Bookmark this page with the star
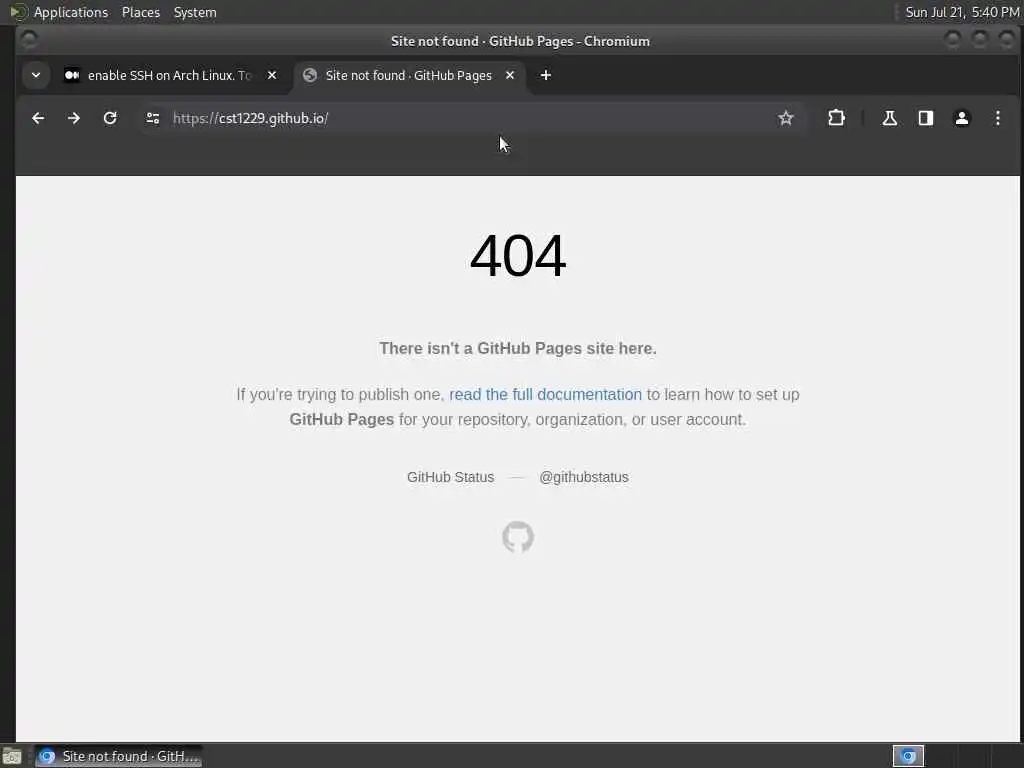The height and width of the screenshot is (768, 1024). click(786, 118)
